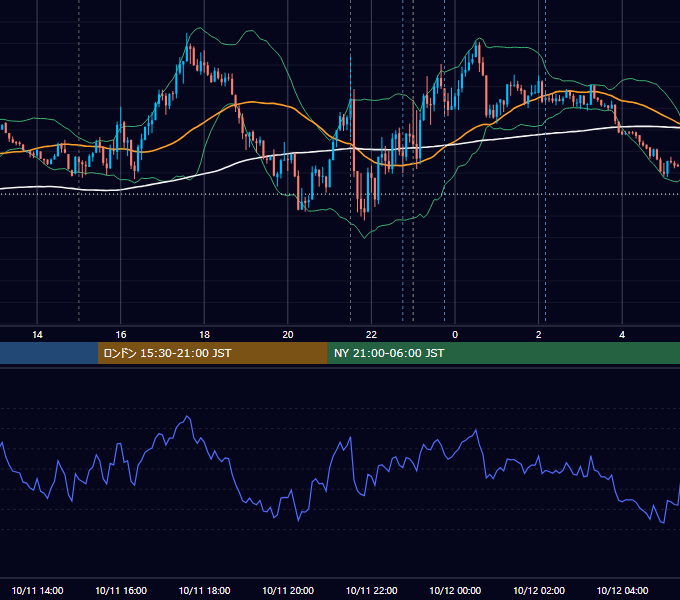The width and height of the screenshot is (680, 600).
Task: Click the 4 hour label on time axis
Action: tap(622, 335)
